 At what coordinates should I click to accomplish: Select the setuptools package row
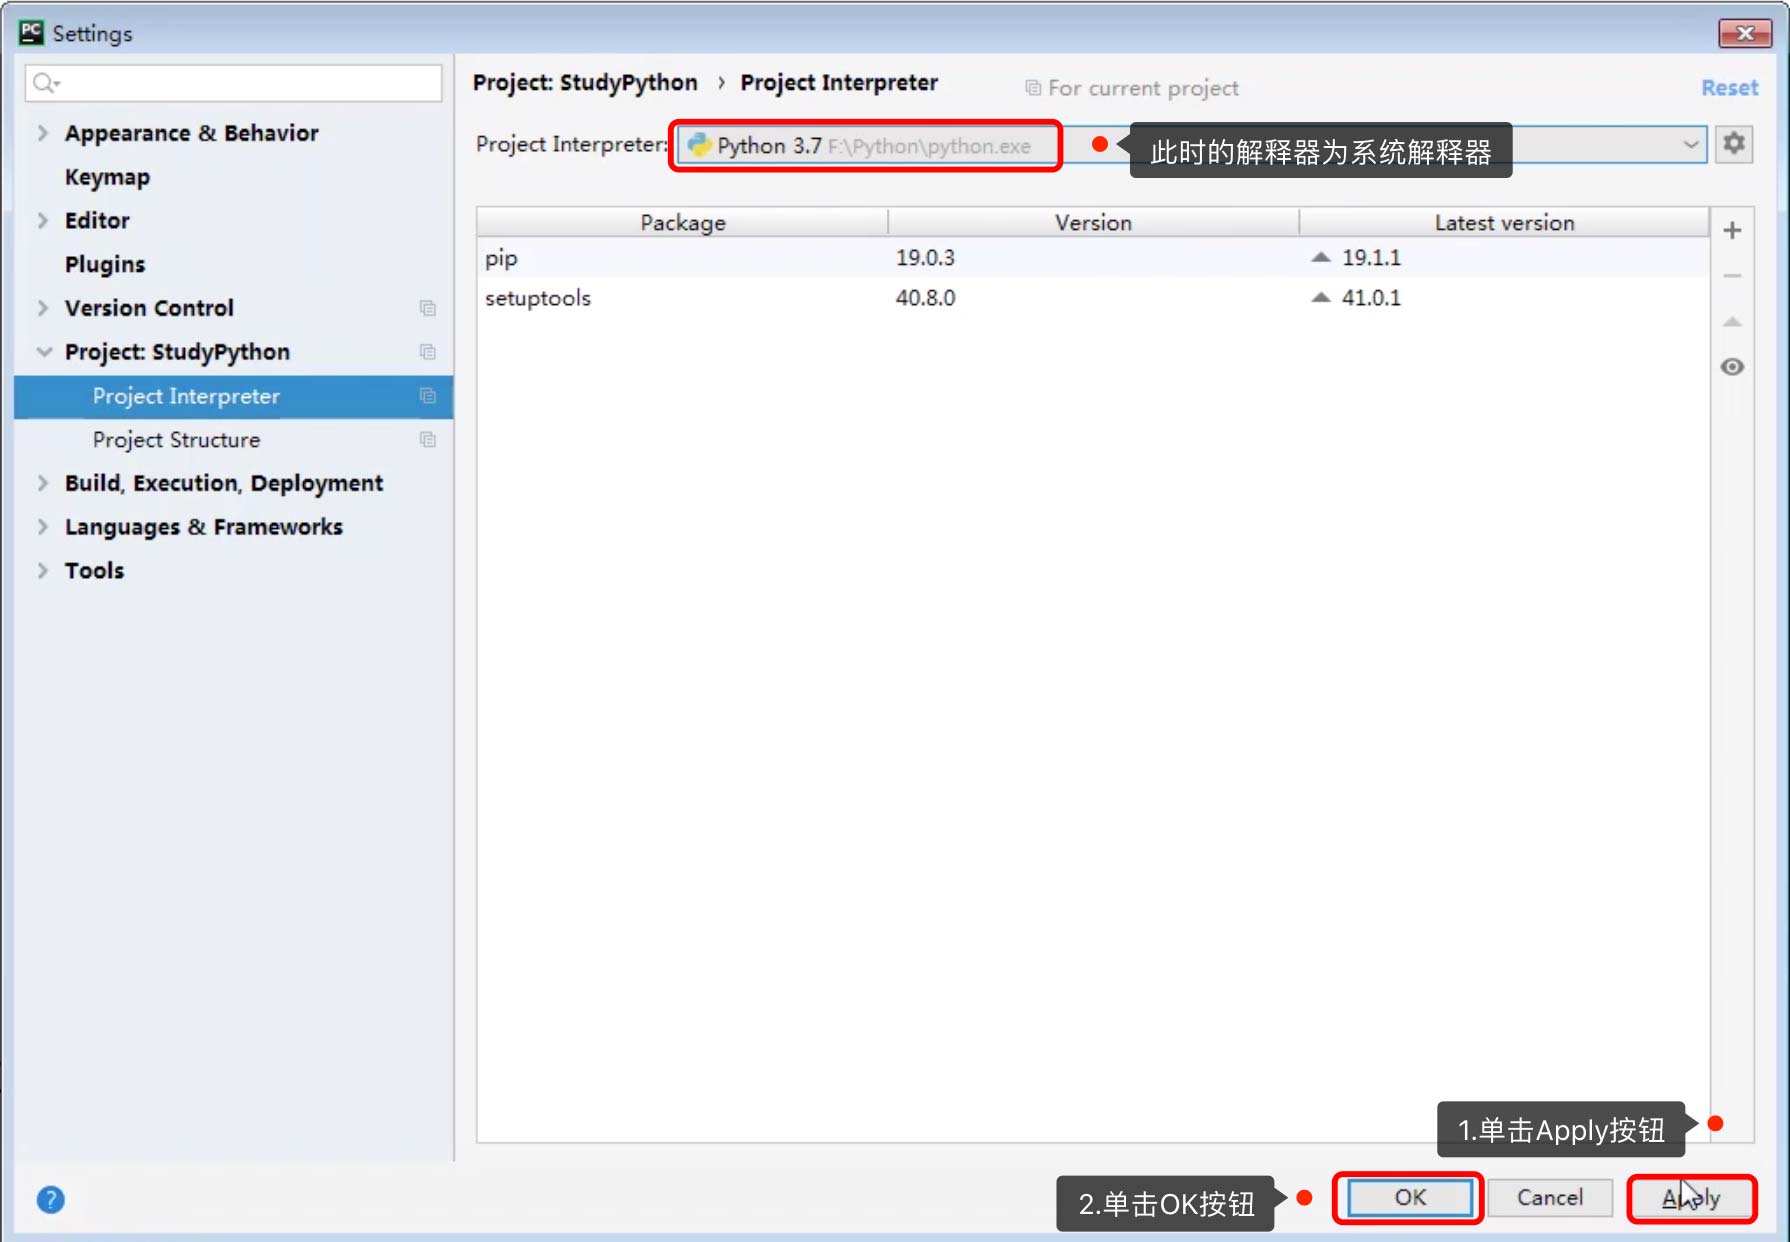pyautogui.click(x=538, y=298)
